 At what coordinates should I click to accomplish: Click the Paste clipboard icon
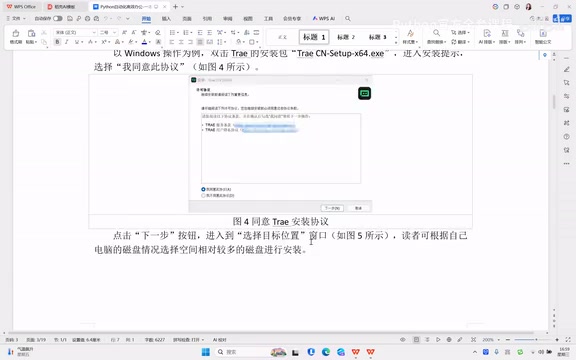31,33
